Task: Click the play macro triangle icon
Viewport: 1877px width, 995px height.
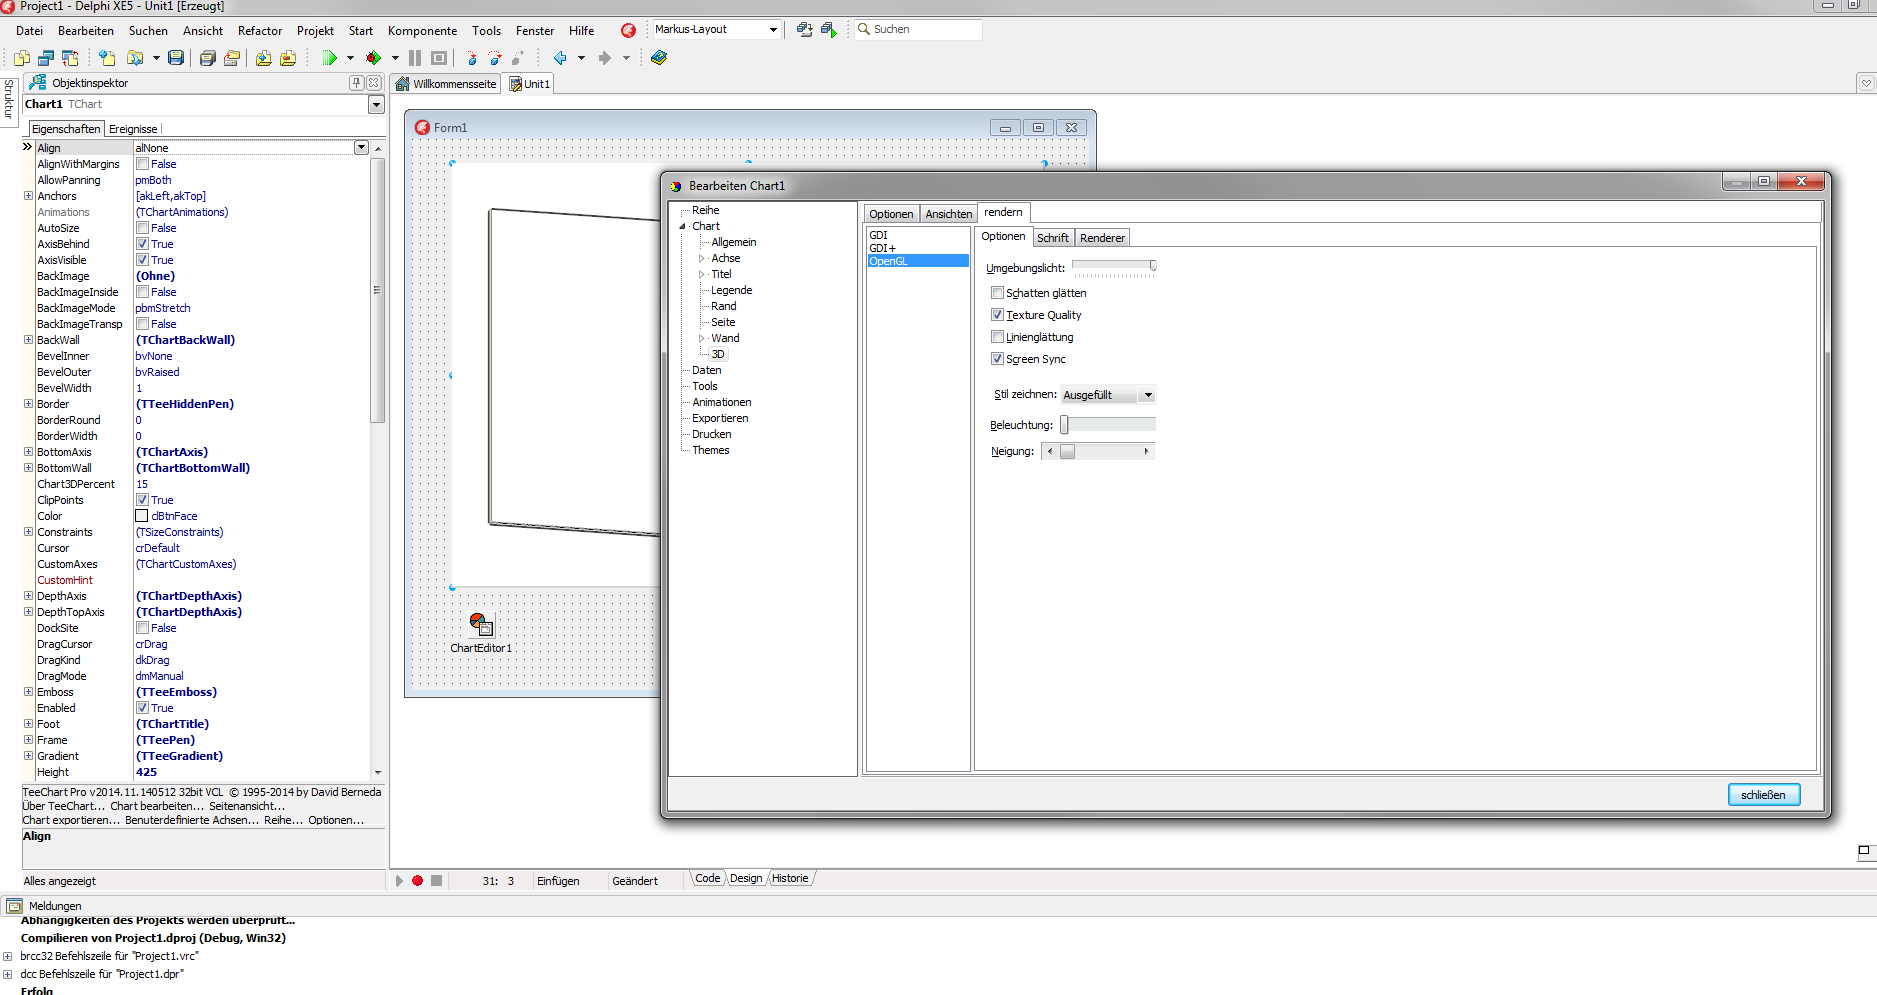Action: click(399, 881)
